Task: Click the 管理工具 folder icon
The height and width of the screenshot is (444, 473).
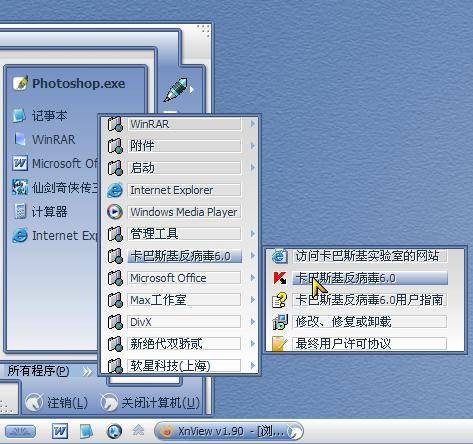Action: (115, 234)
